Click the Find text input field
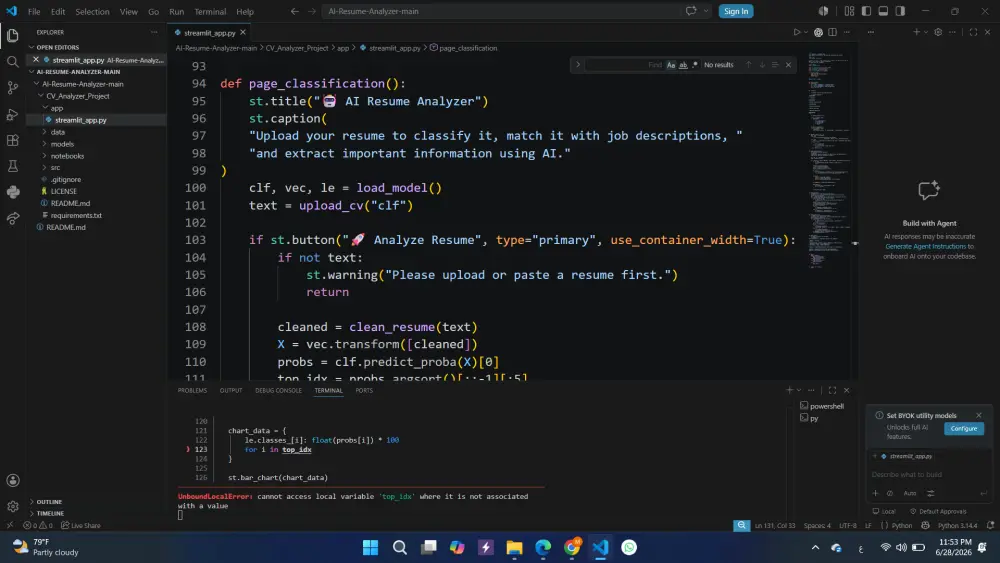 tap(624, 65)
